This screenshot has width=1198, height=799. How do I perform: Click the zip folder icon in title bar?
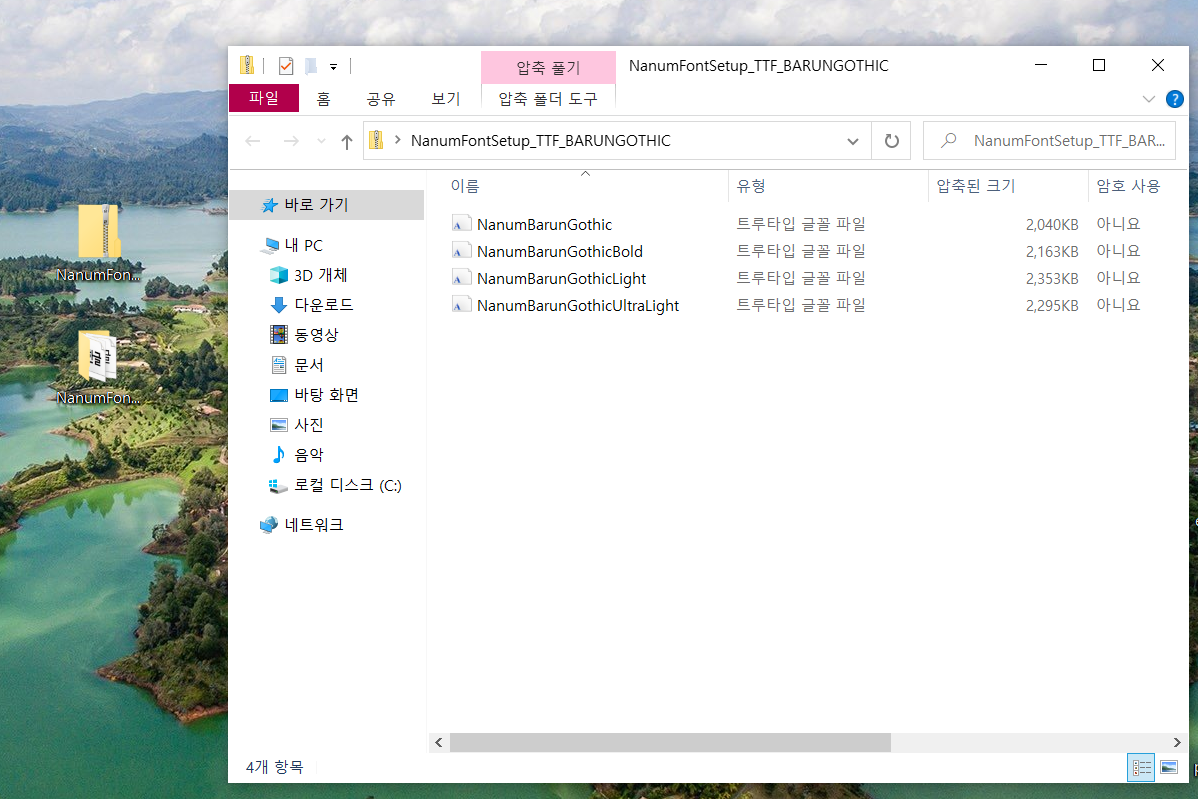point(247,66)
